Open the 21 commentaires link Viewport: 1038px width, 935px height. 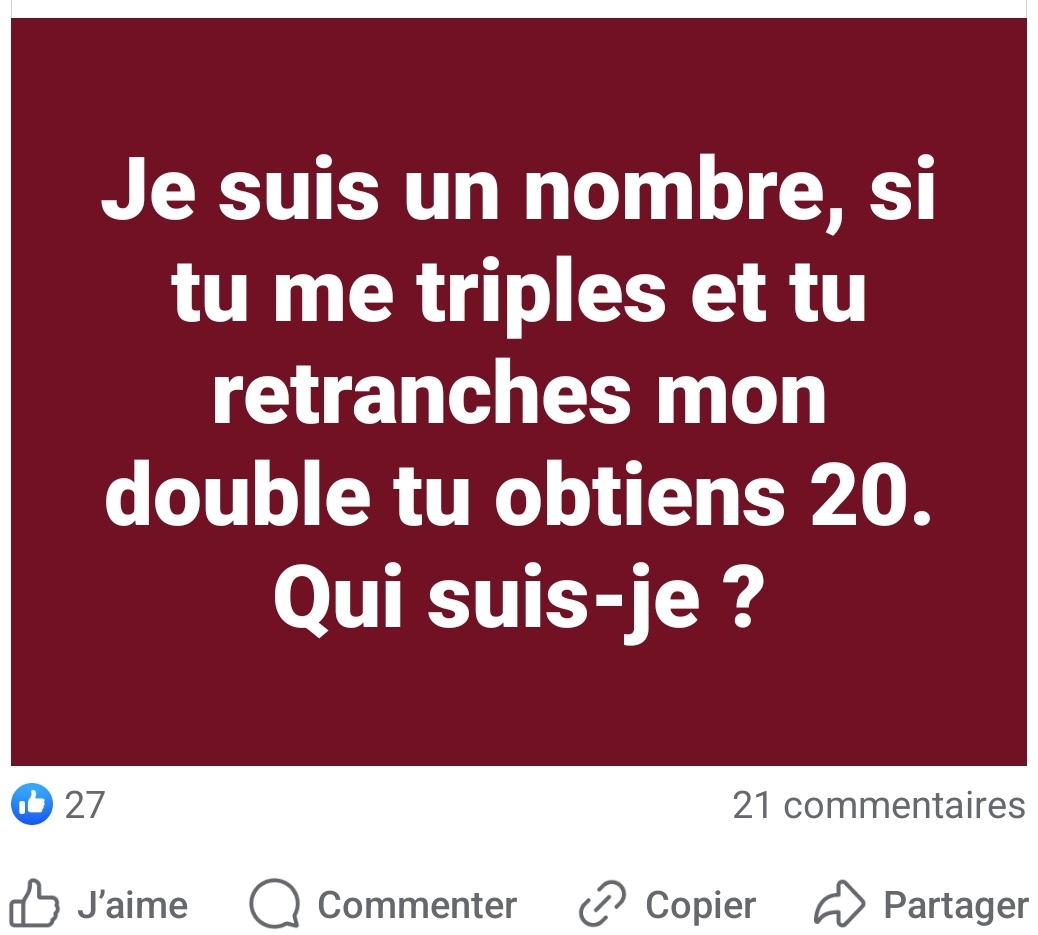878,805
